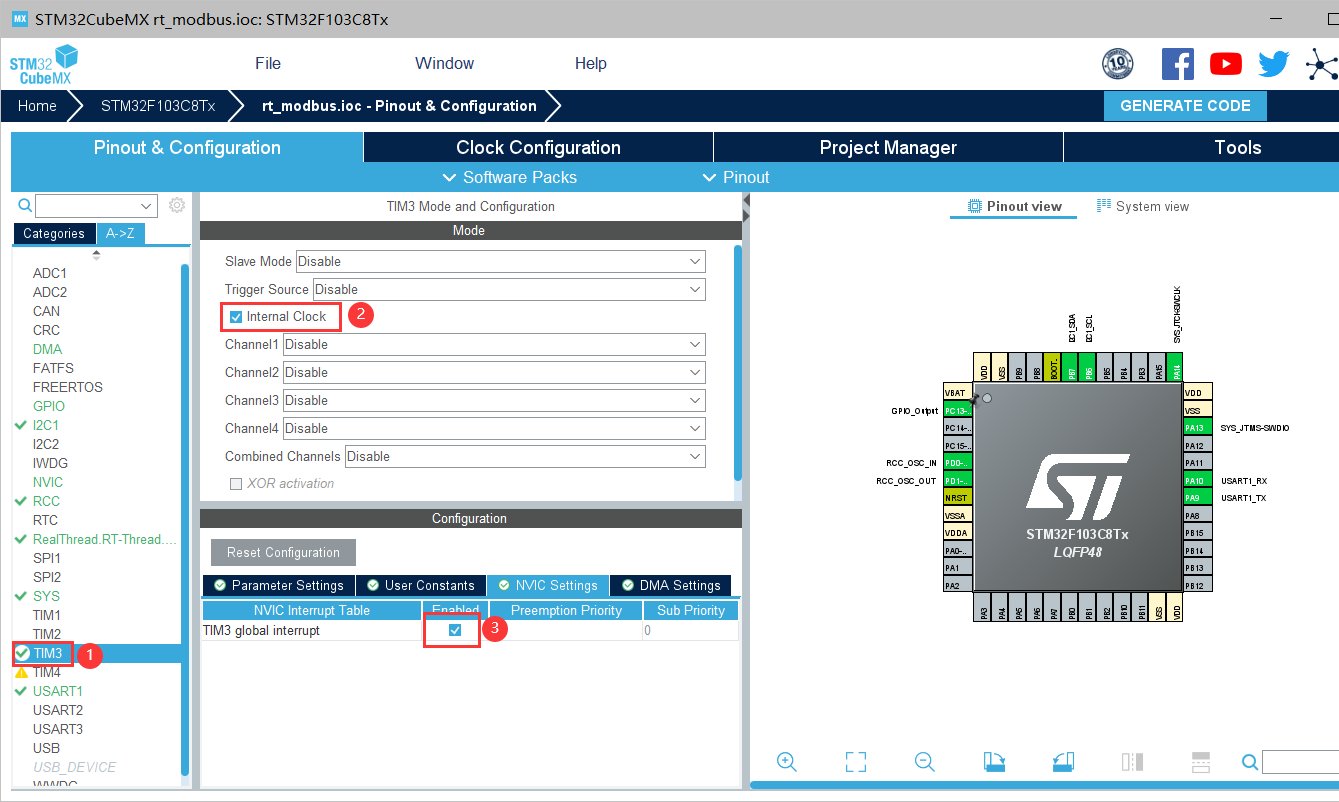Expand the Software Packs menu
Screen dimensions: 1339x802
[x=509, y=177]
